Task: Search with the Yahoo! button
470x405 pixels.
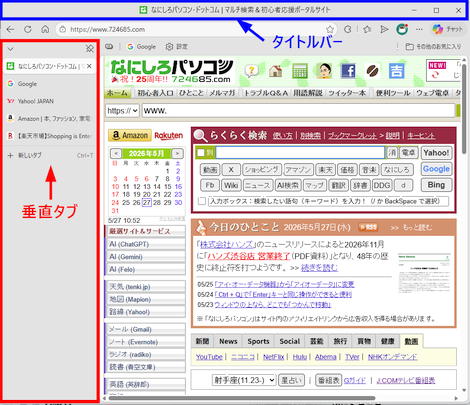Action: coord(436,153)
